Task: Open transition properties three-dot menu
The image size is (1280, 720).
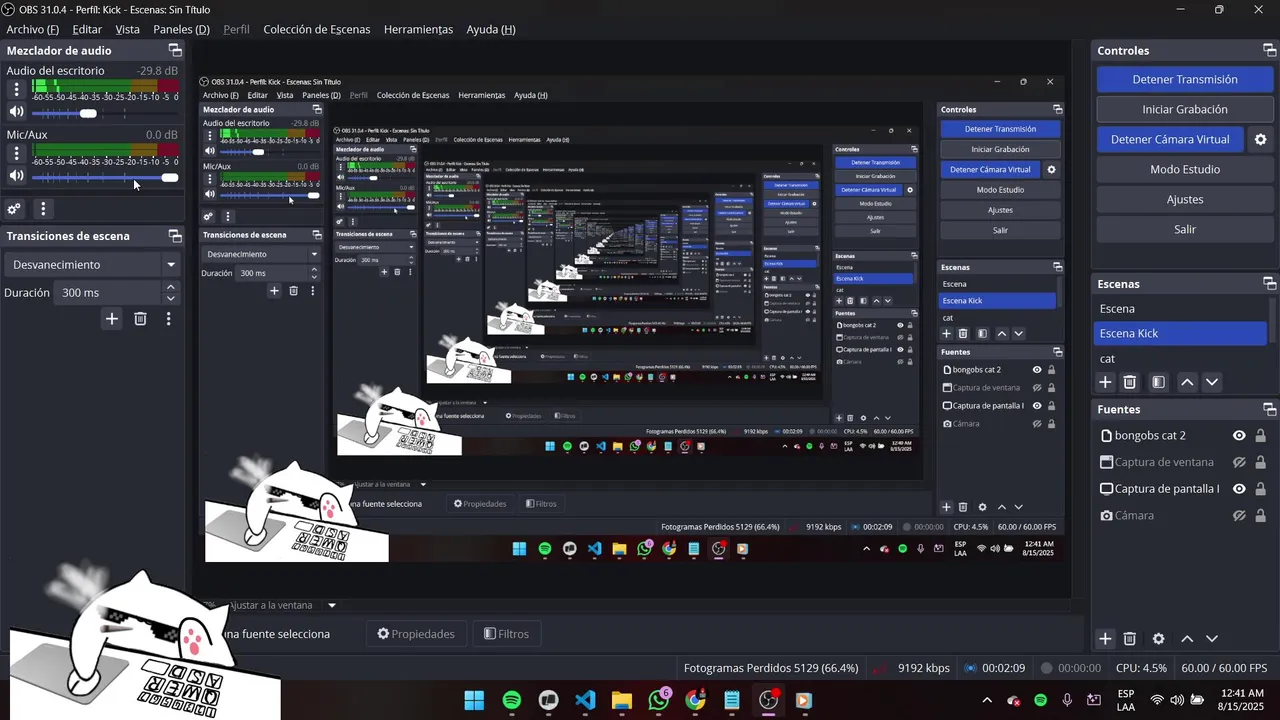Action: (168, 319)
